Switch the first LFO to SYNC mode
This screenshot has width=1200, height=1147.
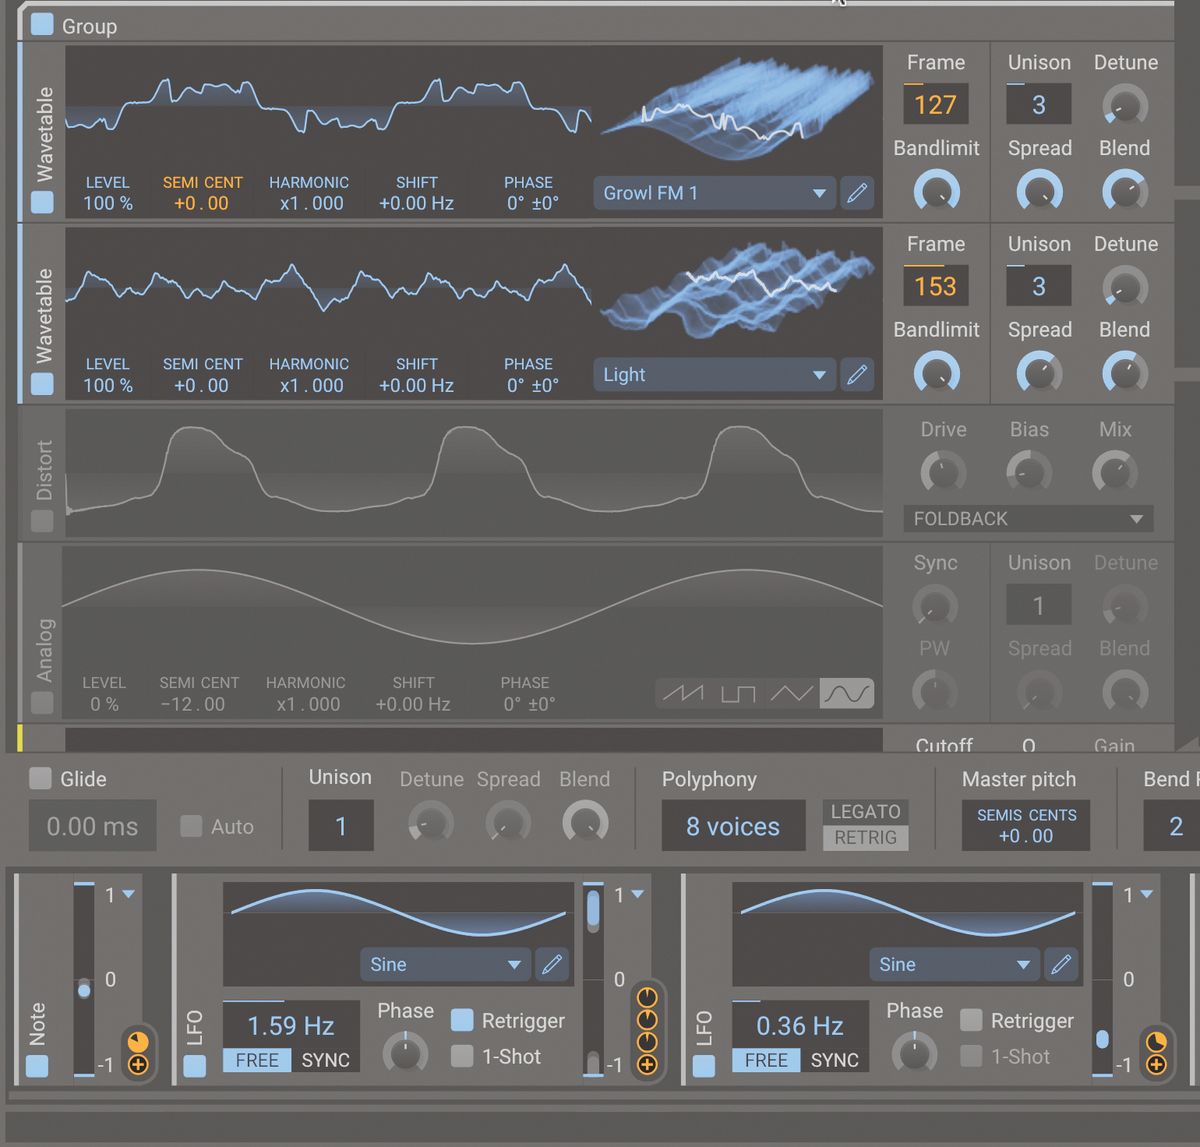[326, 1060]
